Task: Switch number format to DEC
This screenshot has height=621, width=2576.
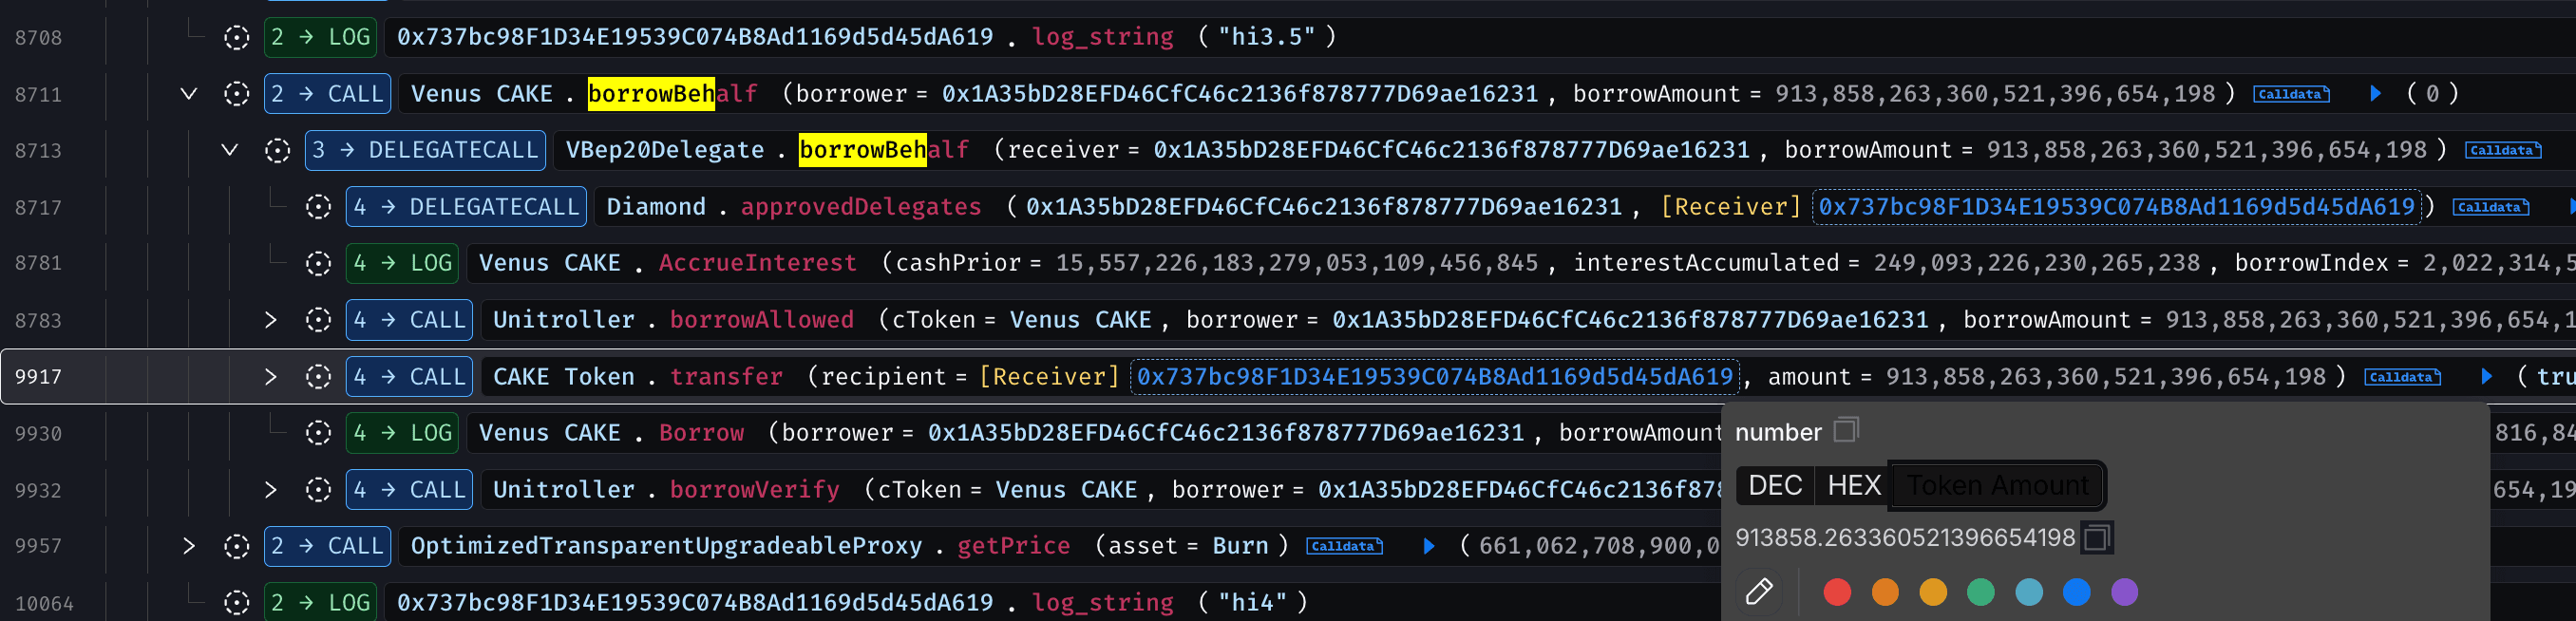Action: pos(1774,485)
